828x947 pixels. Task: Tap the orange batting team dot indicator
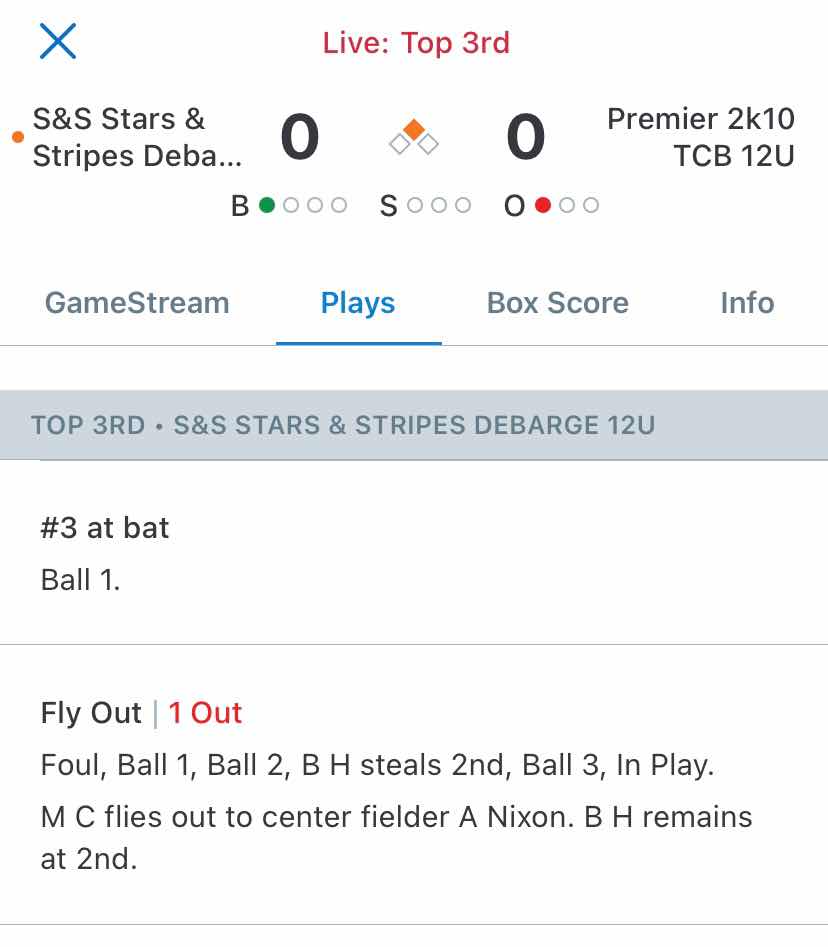coord(18,137)
